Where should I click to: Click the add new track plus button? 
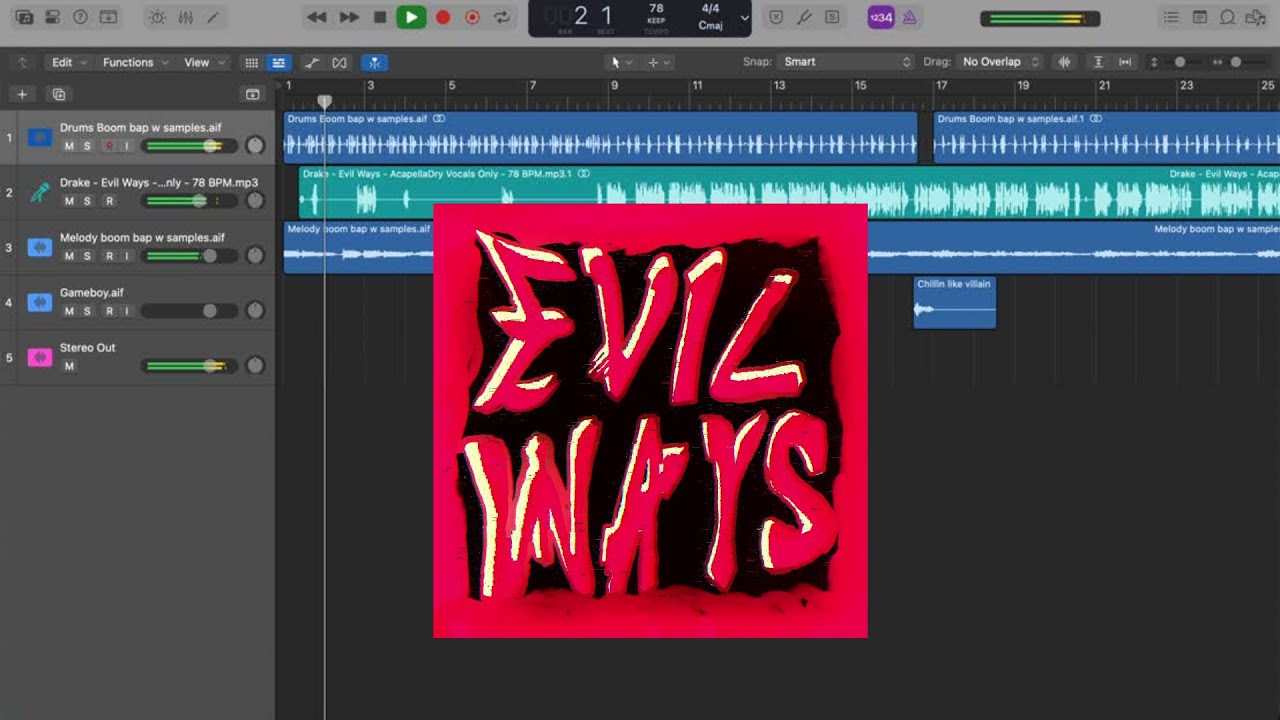click(22, 94)
